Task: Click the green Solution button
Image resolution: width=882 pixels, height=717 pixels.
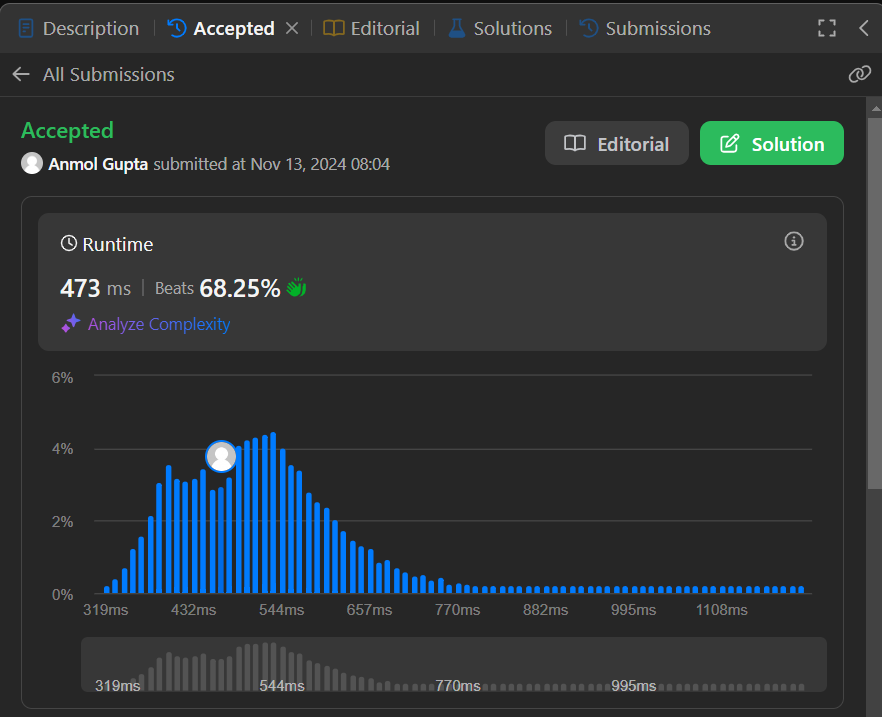Action: coord(771,143)
